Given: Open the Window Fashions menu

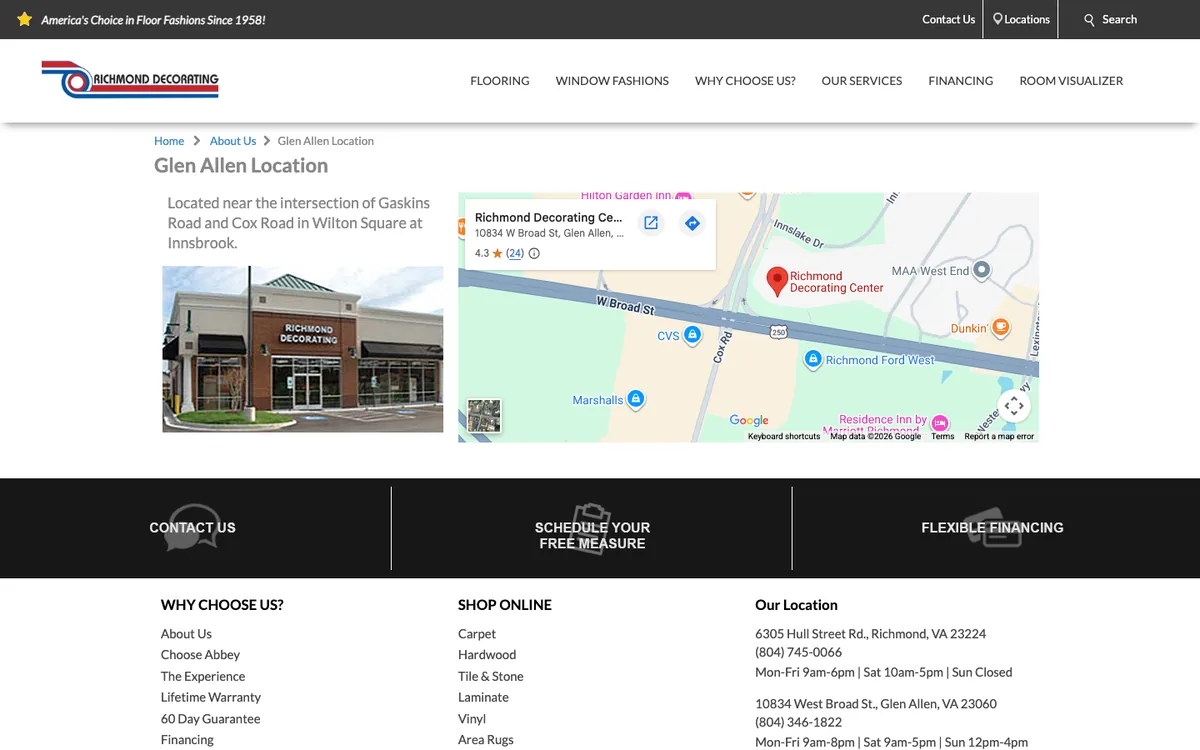Looking at the screenshot, I should pos(612,81).
